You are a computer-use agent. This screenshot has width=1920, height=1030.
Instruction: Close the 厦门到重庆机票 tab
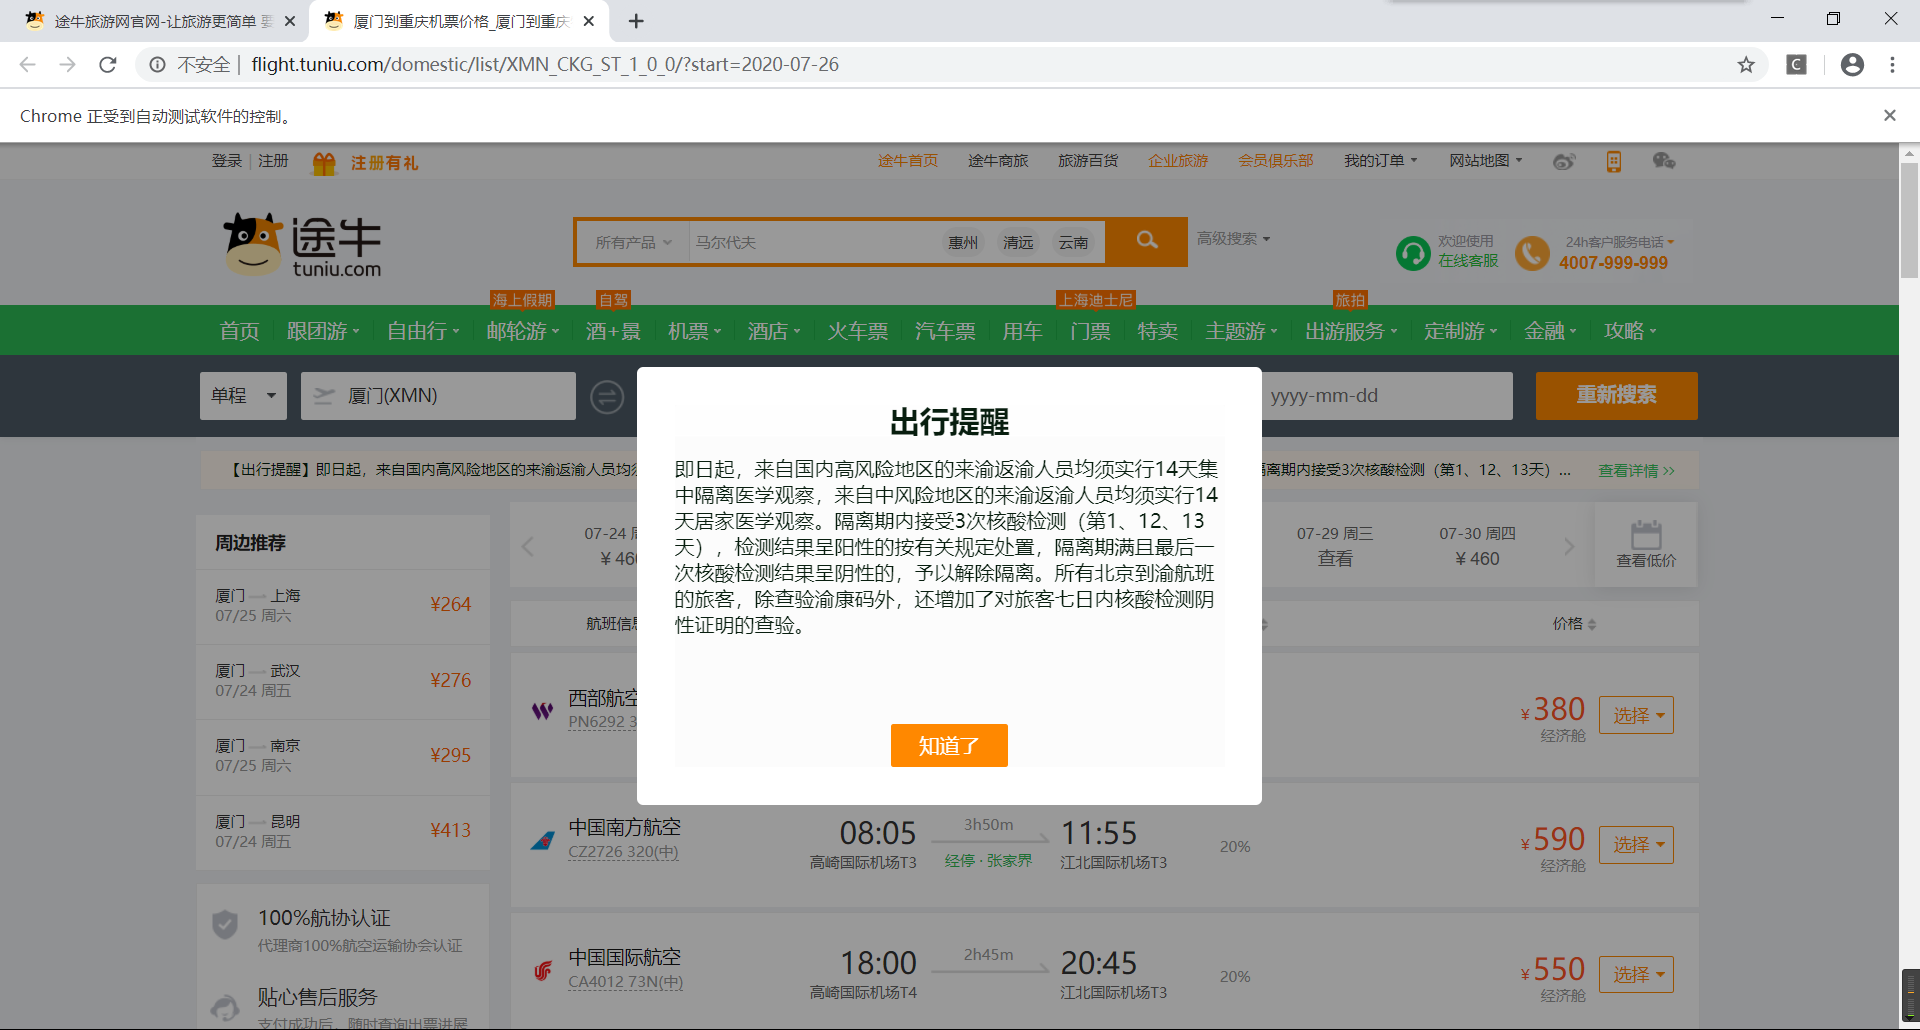tap(589, 21)
